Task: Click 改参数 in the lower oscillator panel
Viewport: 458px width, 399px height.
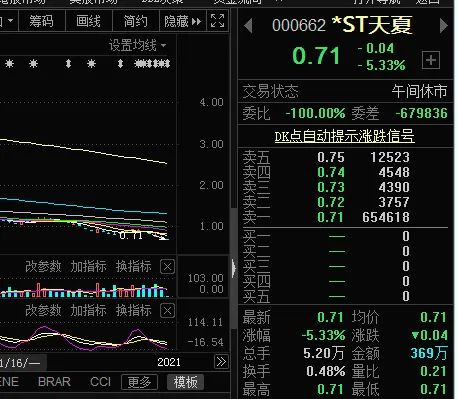Action: (43, 310)
